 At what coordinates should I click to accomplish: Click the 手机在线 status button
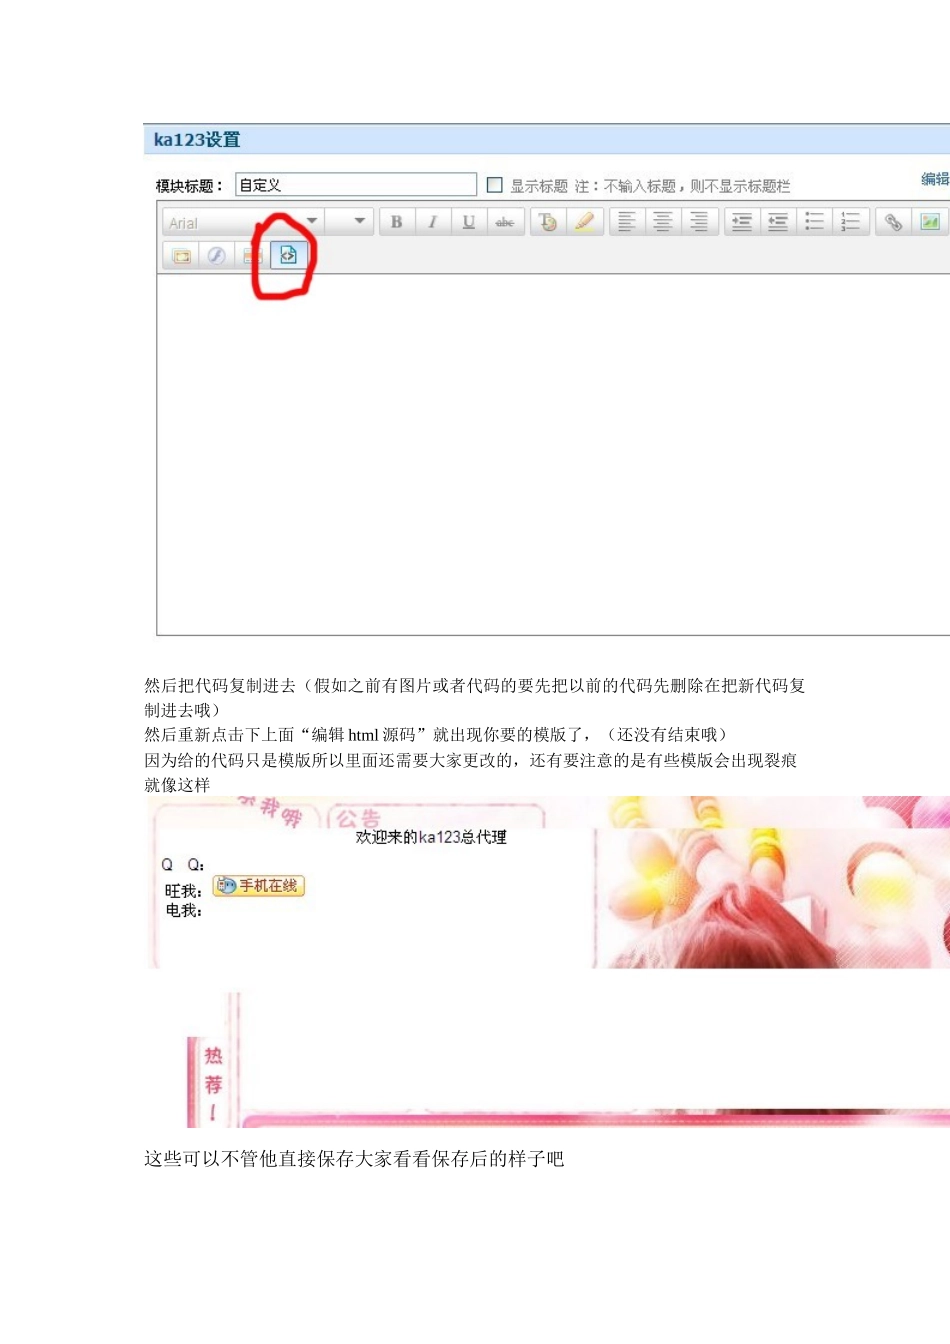point(259,886)
